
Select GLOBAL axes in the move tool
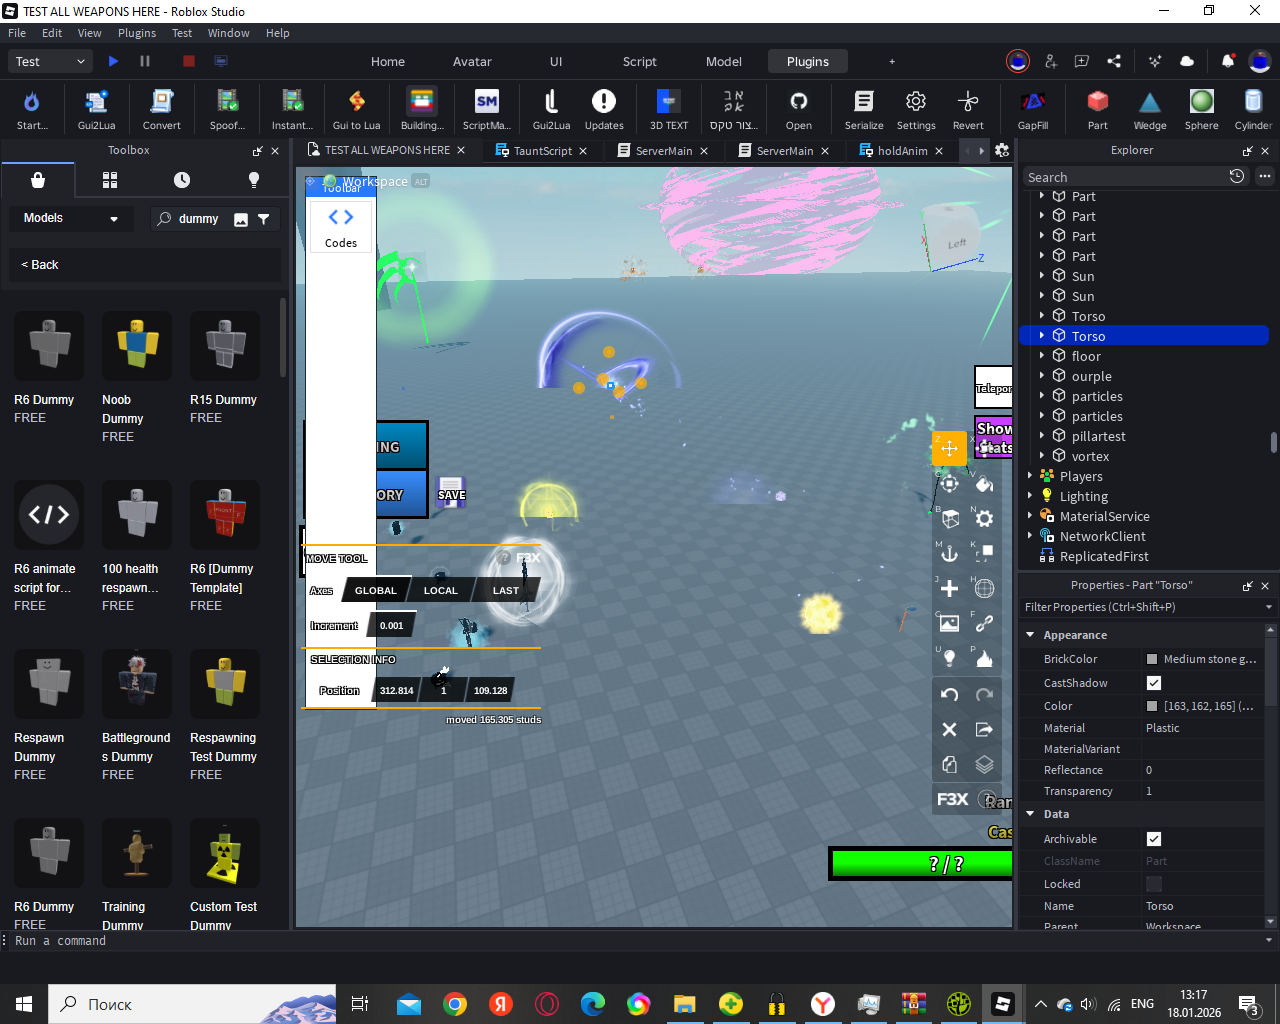tap(376, 590)
